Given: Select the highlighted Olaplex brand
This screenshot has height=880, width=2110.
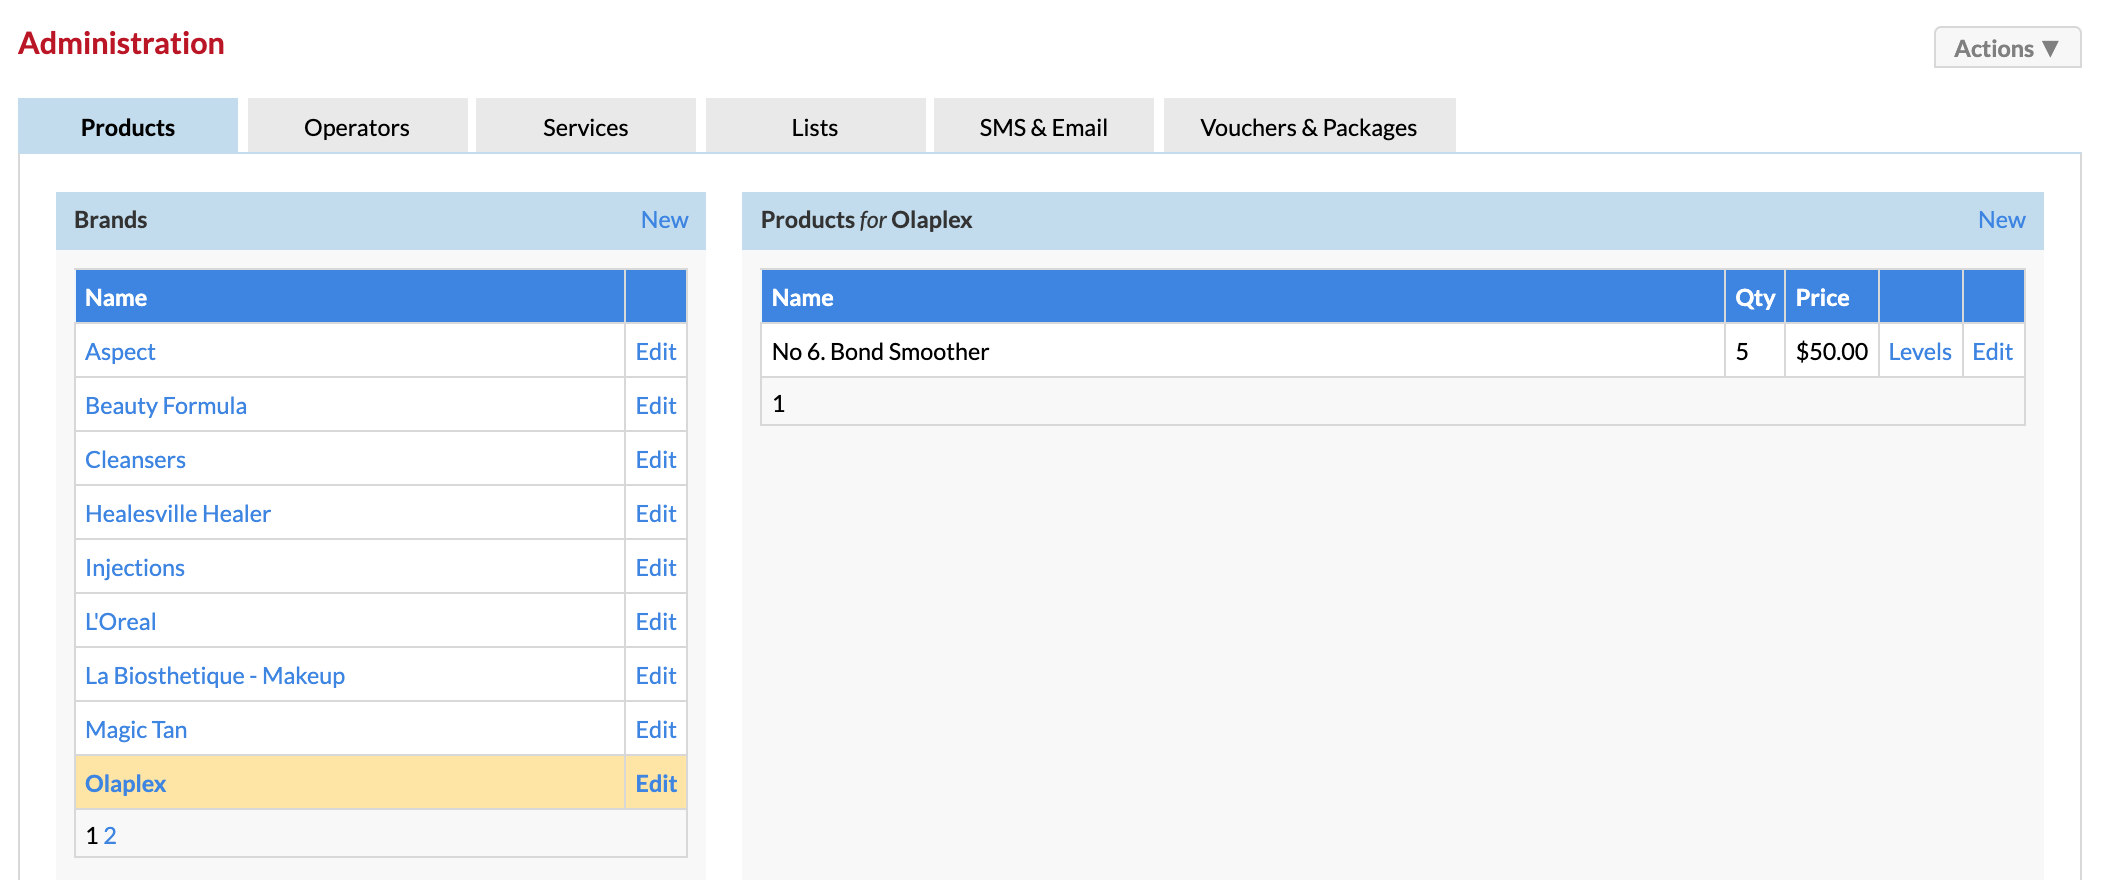Looking at the screenshot, I should tap(125, 784).
